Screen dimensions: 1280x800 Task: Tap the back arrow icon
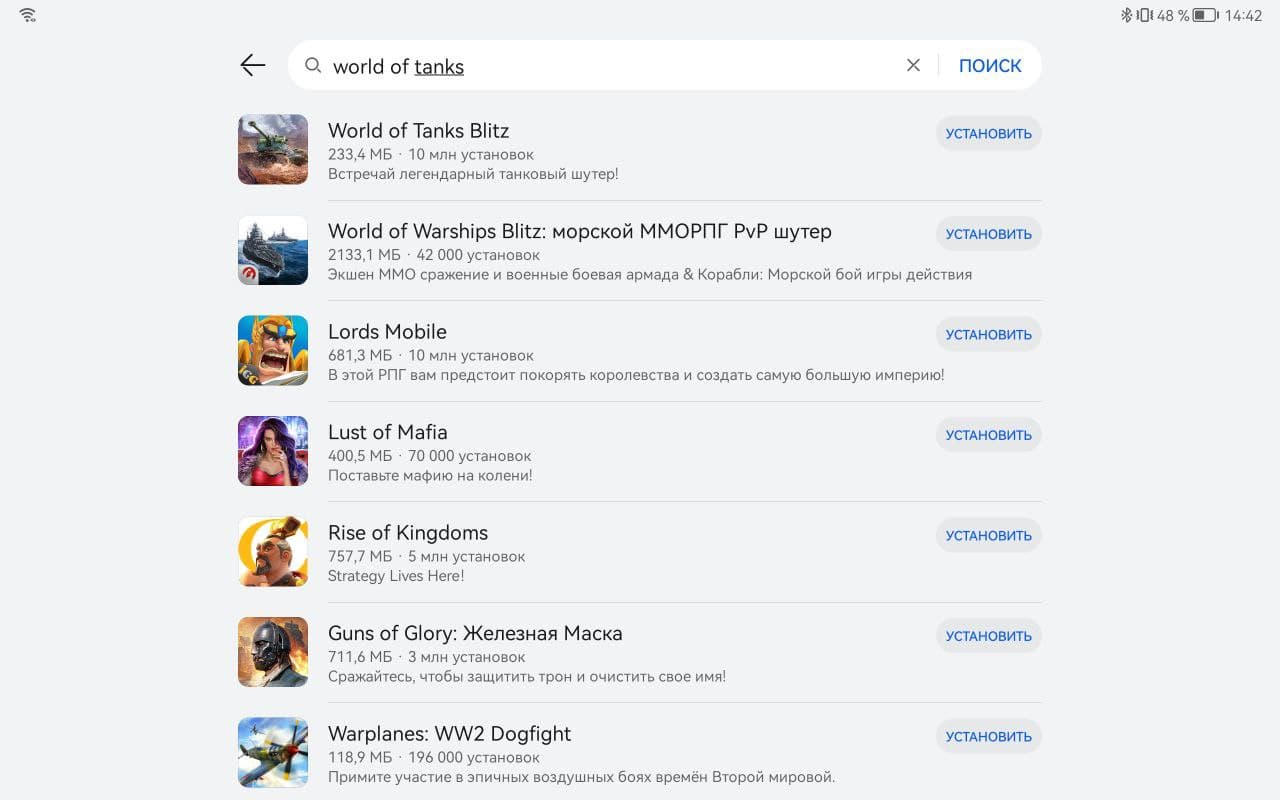(x=253, y=66)
